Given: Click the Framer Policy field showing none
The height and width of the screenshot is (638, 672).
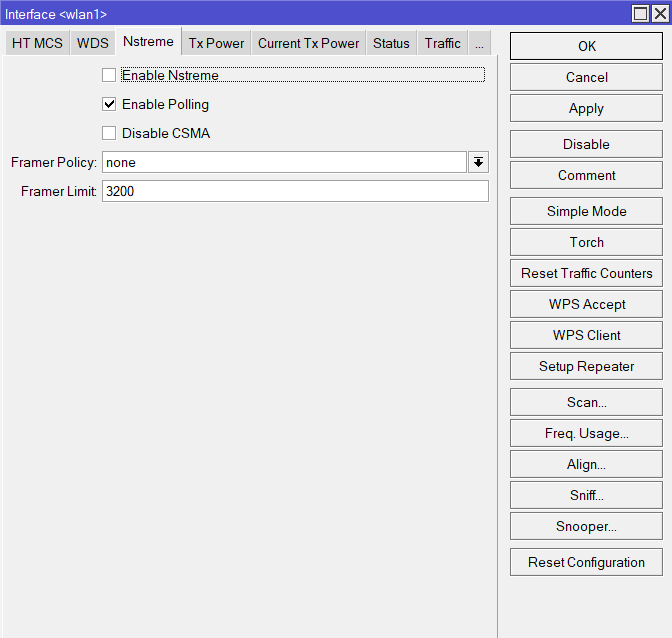Looking at the screenshot, I should (284, 162).
